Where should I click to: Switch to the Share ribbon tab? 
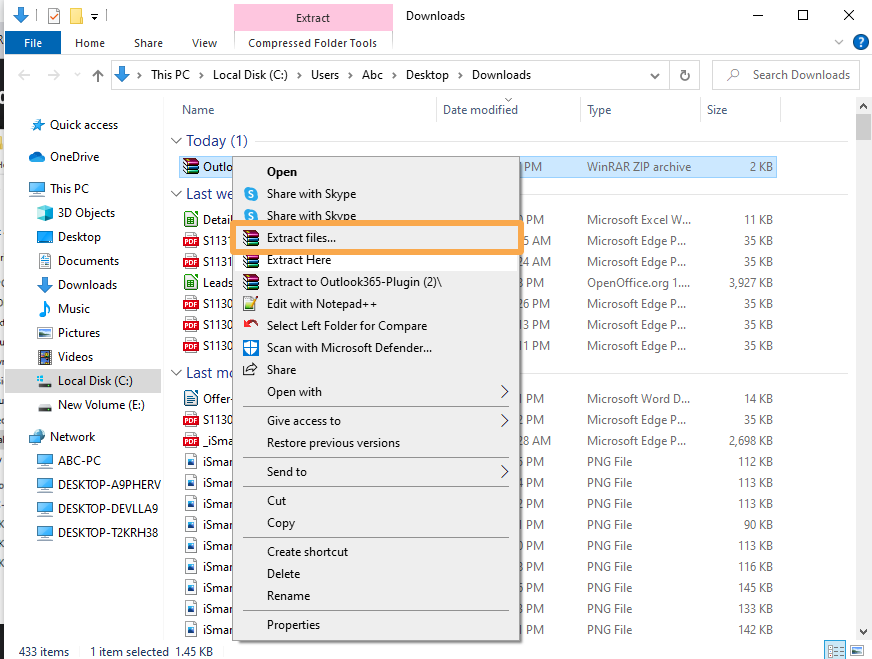point(148,43)
